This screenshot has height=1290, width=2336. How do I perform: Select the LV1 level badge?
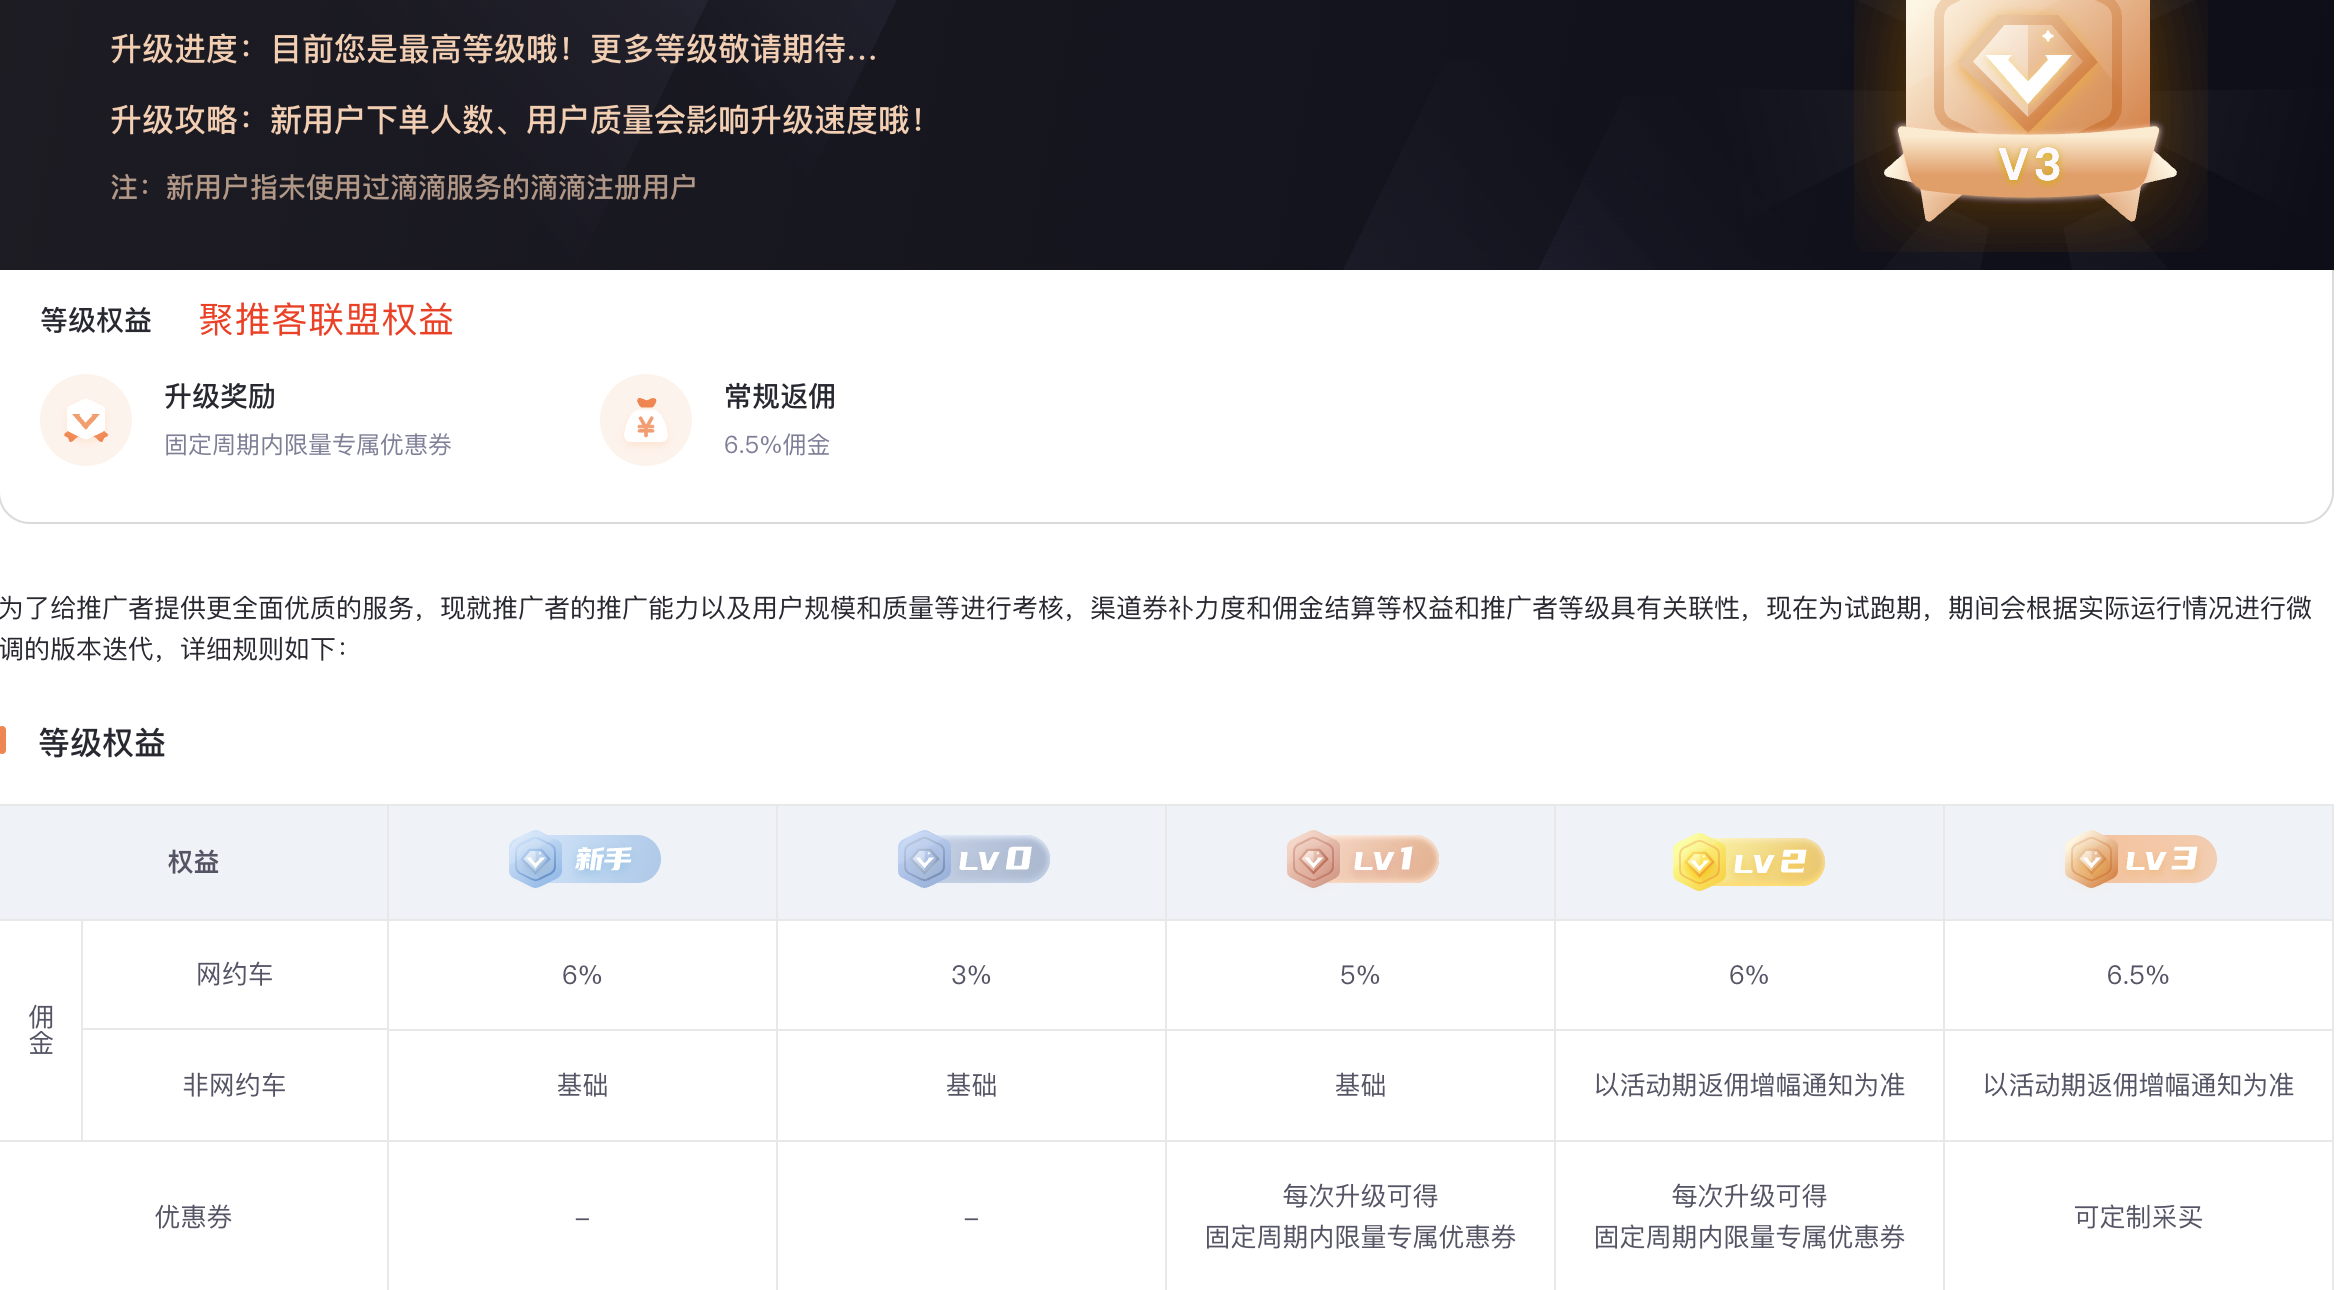(1362, 860)
